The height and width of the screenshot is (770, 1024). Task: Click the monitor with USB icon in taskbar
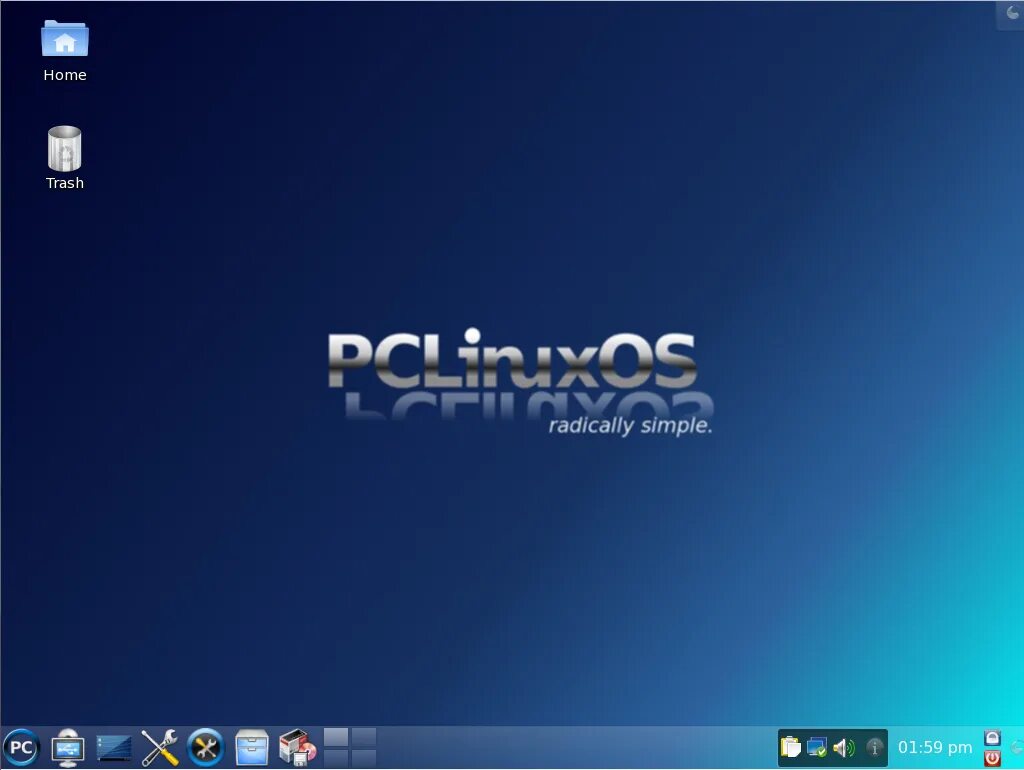[68, 747]
